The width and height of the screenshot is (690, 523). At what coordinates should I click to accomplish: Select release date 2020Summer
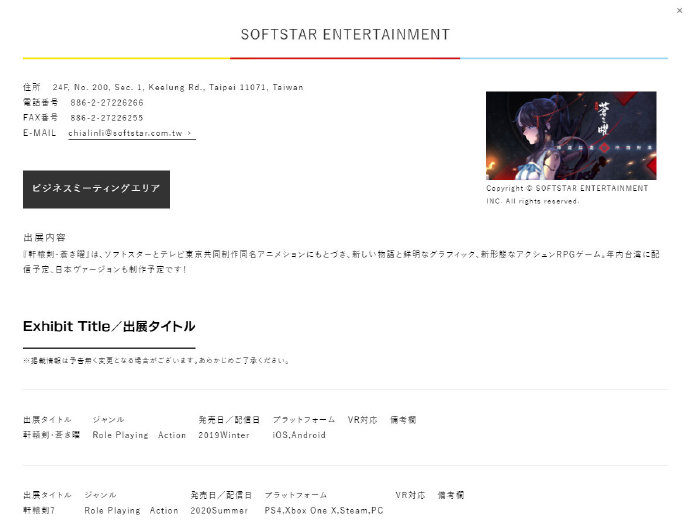click(219, 511)
